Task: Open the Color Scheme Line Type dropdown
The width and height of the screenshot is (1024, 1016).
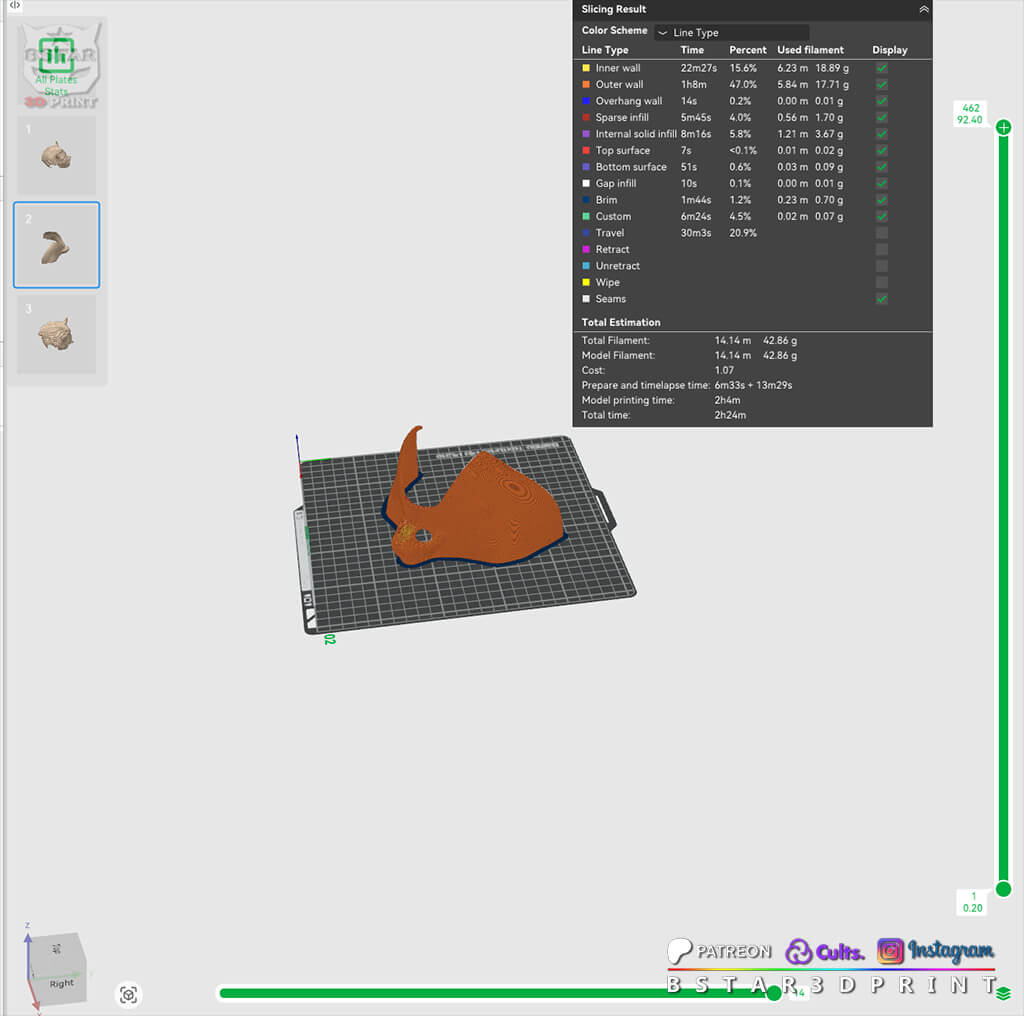Action: [x=732, y=32]
